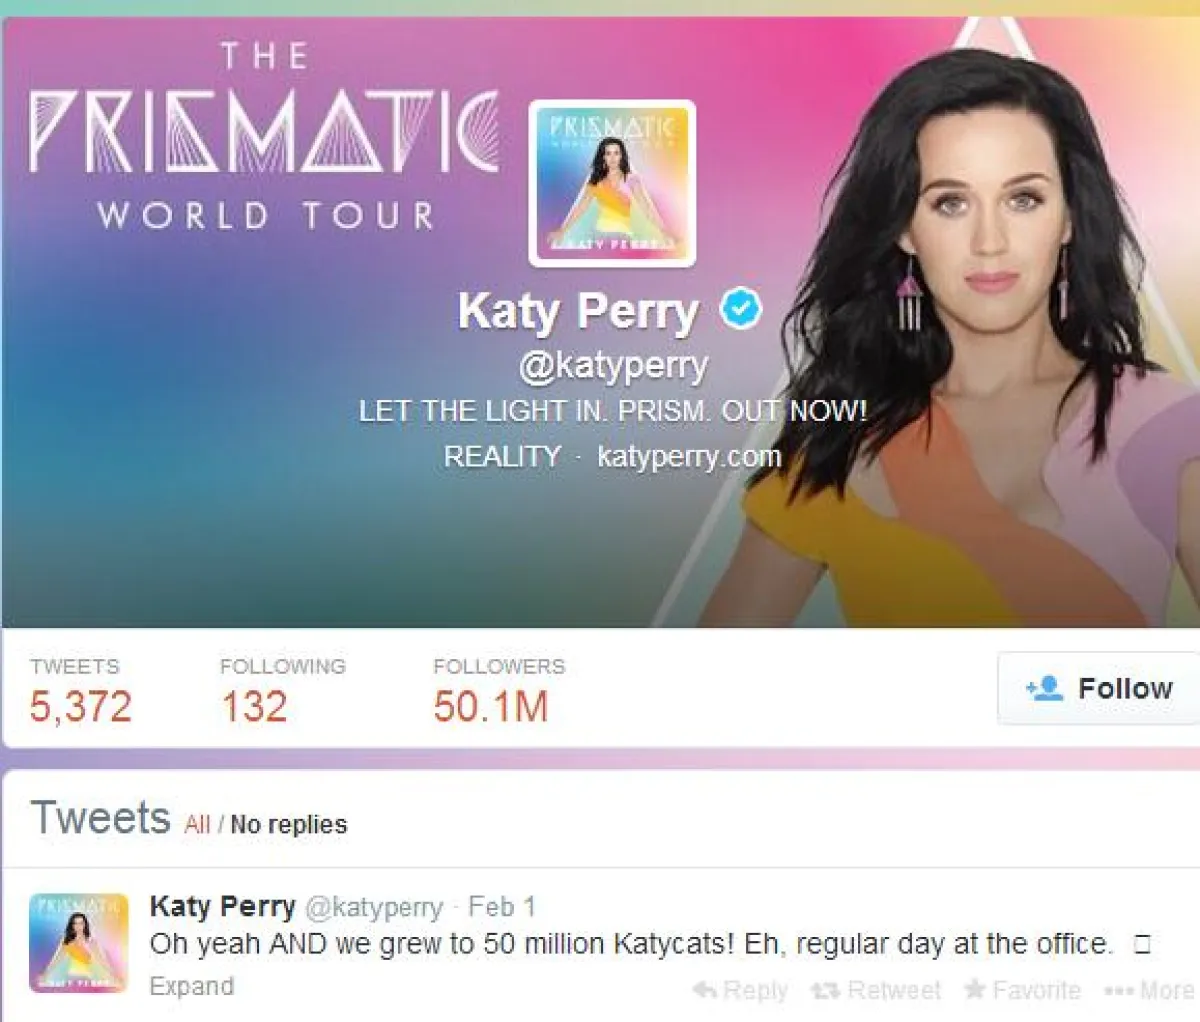Click the Katy Perry header profile name
This screenshot has width=1200, height=1022.
tap(578, 311)
